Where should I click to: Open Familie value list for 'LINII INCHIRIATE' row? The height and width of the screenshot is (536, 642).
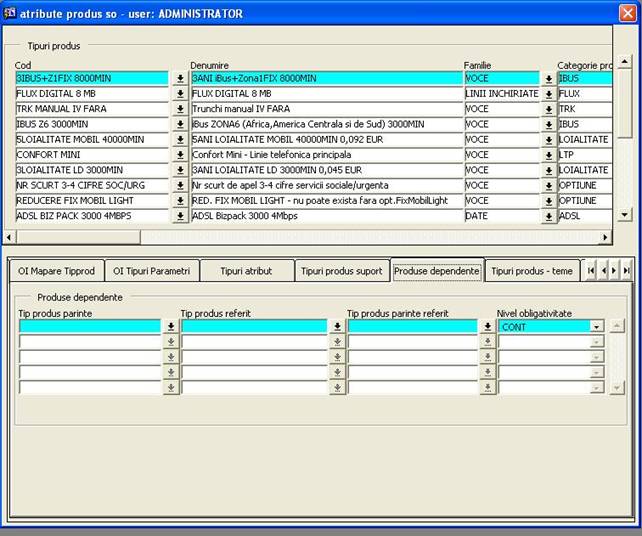[549, 94]
